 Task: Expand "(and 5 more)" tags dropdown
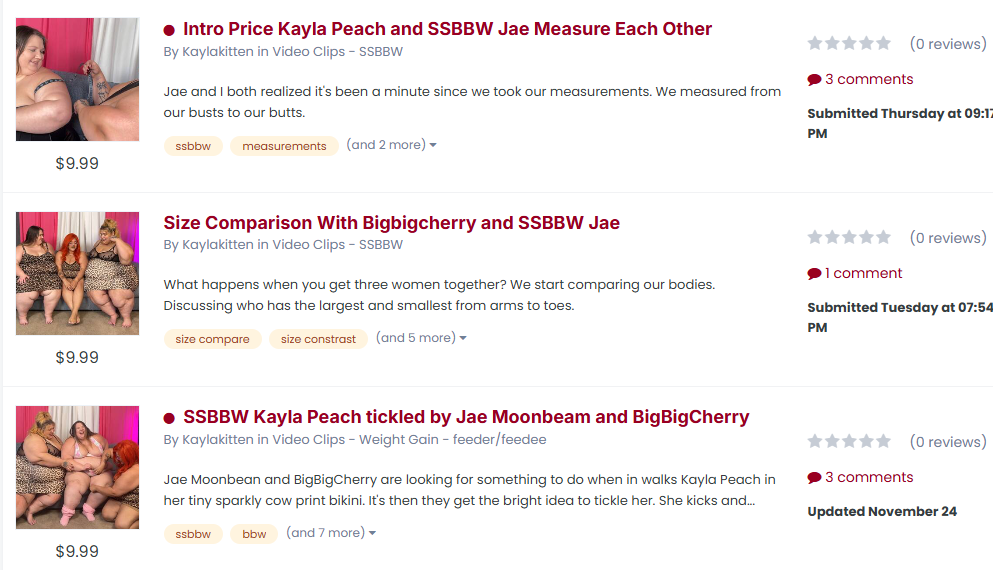click(x=421, y=338)
